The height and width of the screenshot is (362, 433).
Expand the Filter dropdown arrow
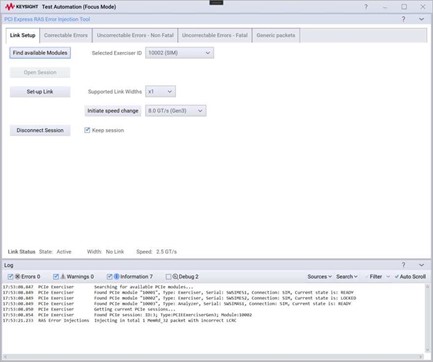click(388, 277)
